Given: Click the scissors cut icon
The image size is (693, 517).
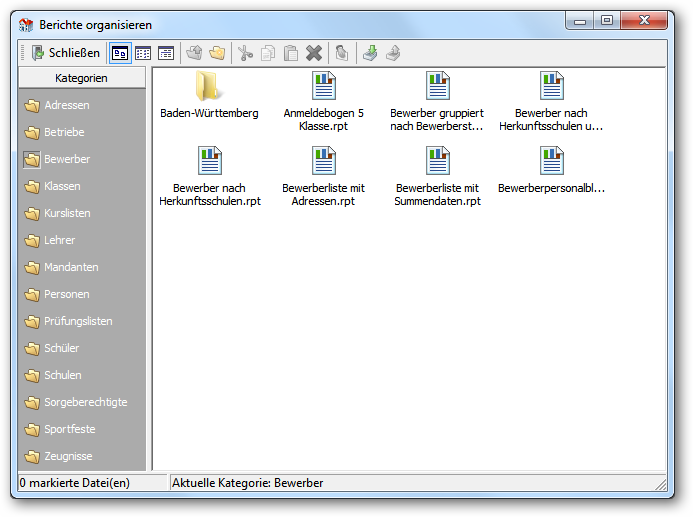Looking at the screenshot, I should click(245, 53).
